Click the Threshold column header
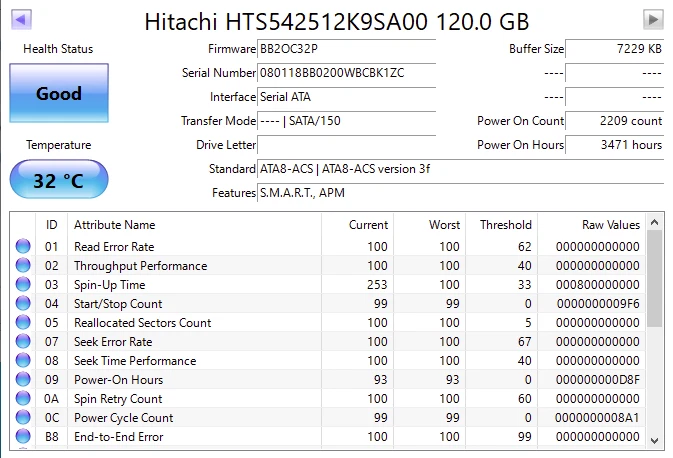The width and height of the screenshot is (673, 458). pos(501,224)
